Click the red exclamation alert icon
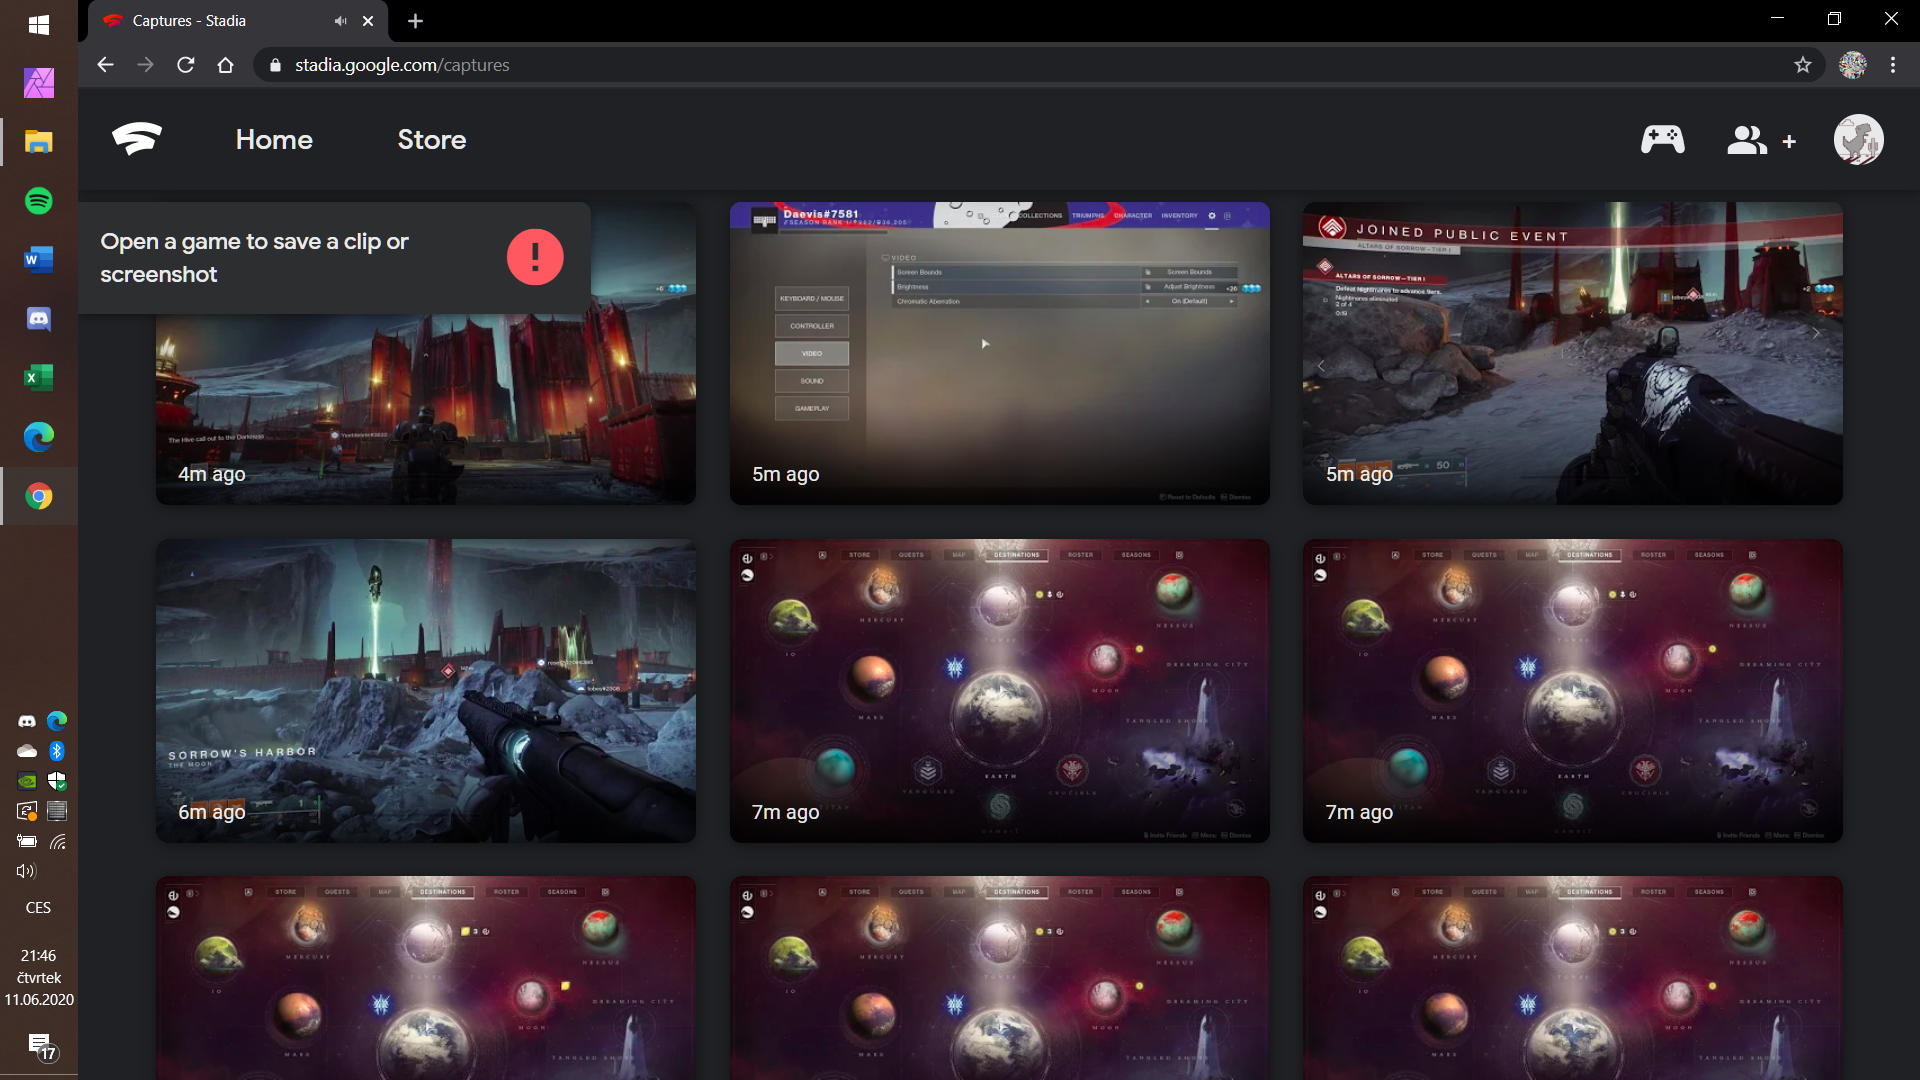Viewport: 1920px width, 1080px height. tap(535, 257)
